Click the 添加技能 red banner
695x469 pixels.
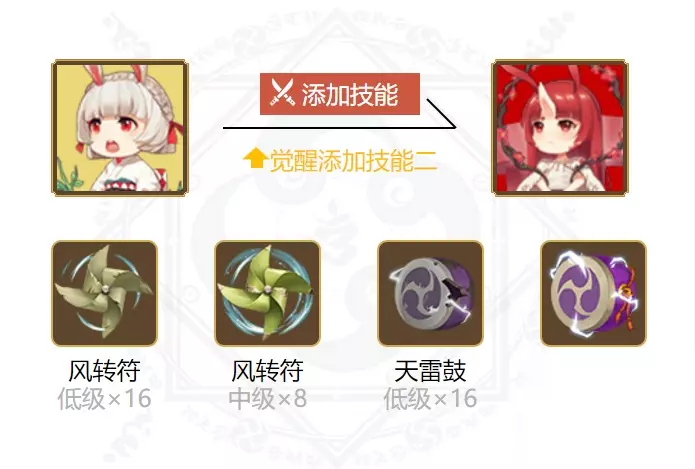pos(340,94)
